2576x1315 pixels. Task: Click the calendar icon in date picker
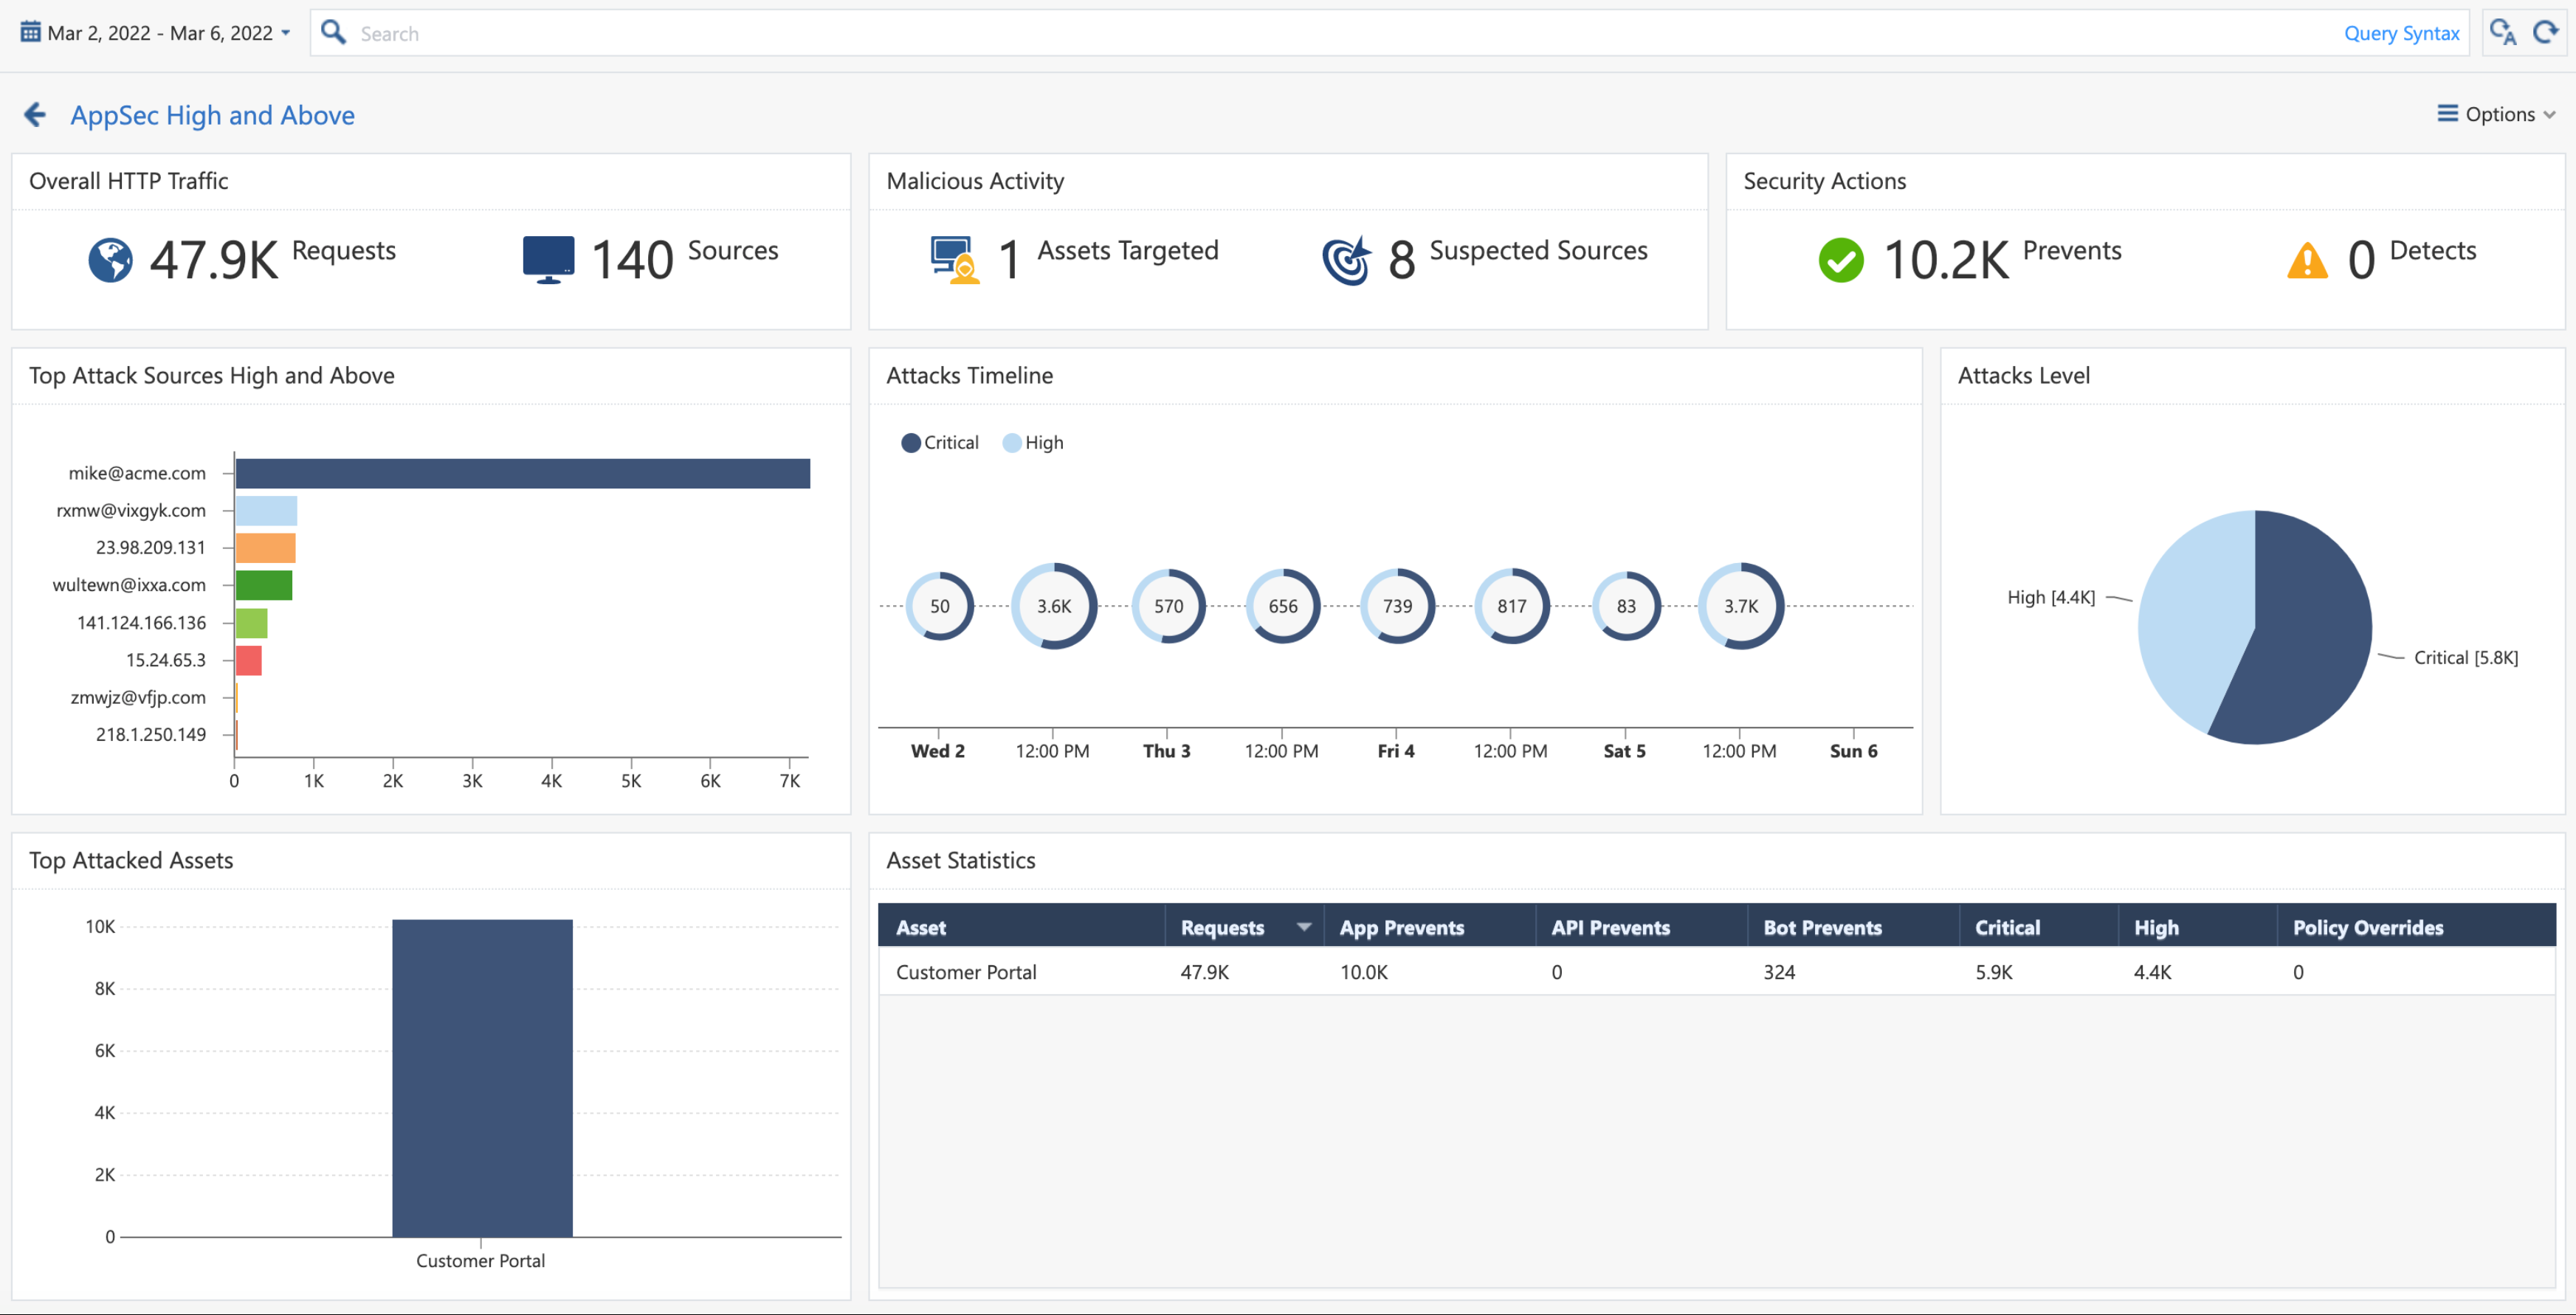[x=31, y=33]
